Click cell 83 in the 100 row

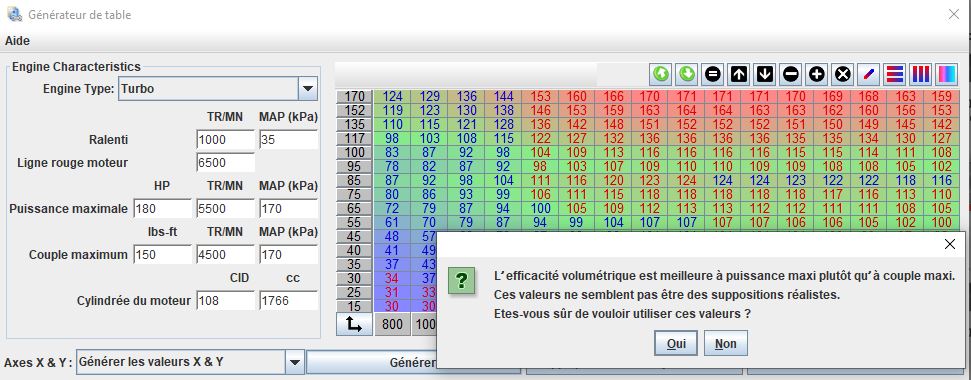coord(393,152)
